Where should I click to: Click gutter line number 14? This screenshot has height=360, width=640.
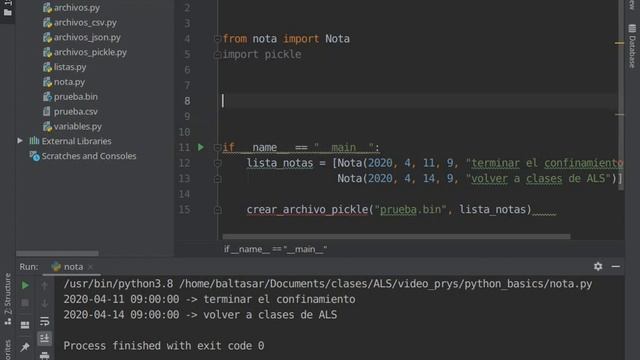pyautogui.click(x=184, y=194)
